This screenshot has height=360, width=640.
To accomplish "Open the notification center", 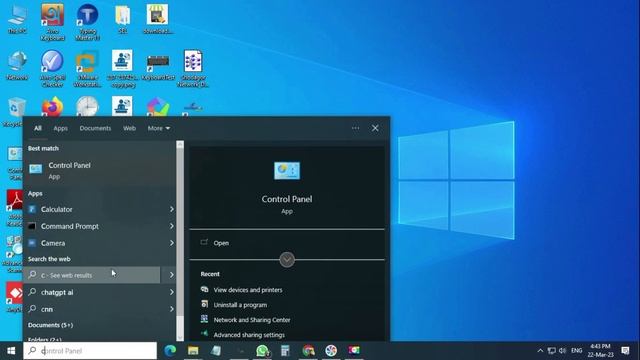I will [625, 351].
